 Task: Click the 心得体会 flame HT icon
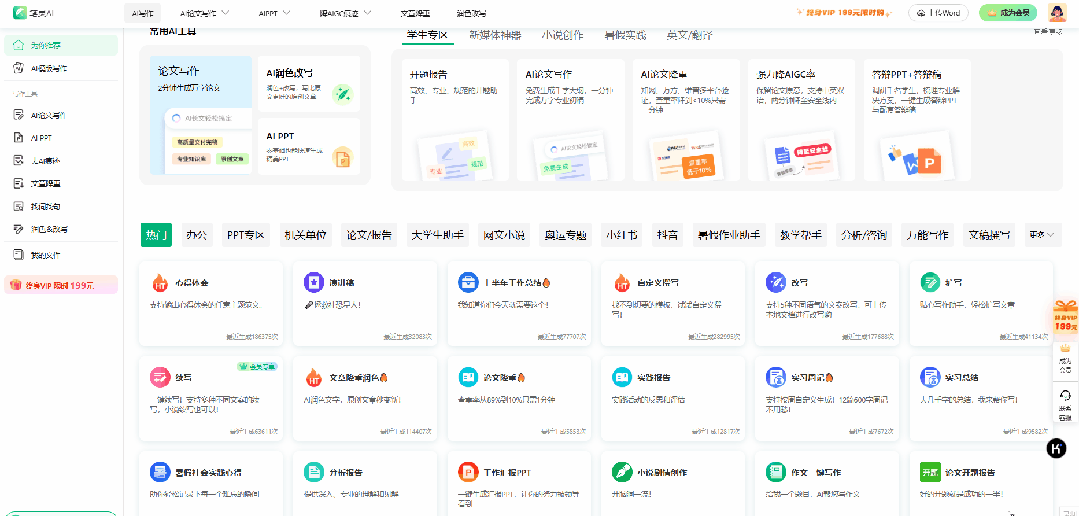click(x=160, y=282)
